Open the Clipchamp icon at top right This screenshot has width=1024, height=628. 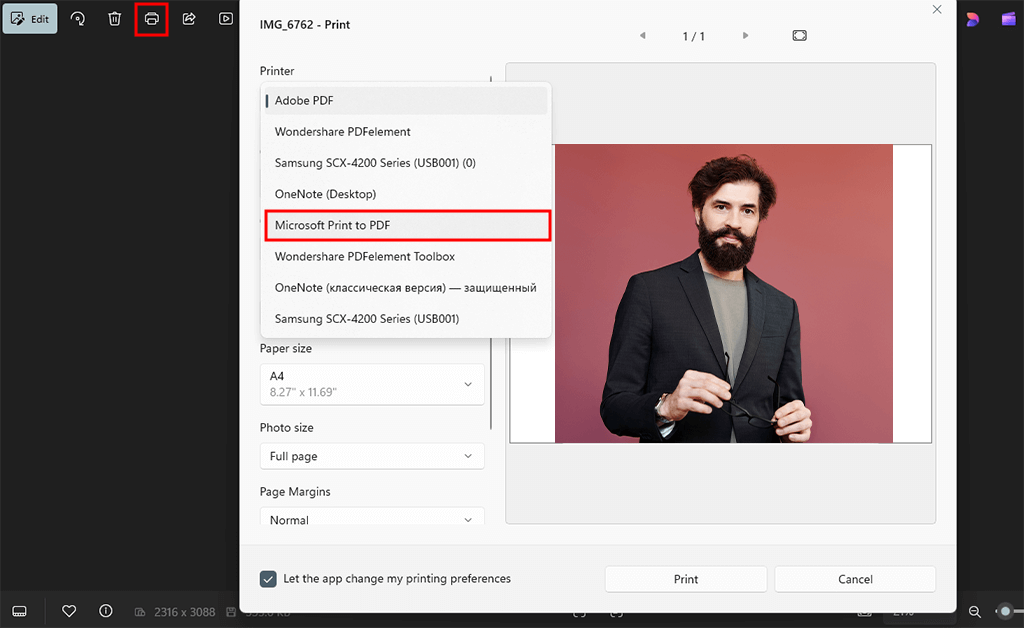[x=1009, y=20]
